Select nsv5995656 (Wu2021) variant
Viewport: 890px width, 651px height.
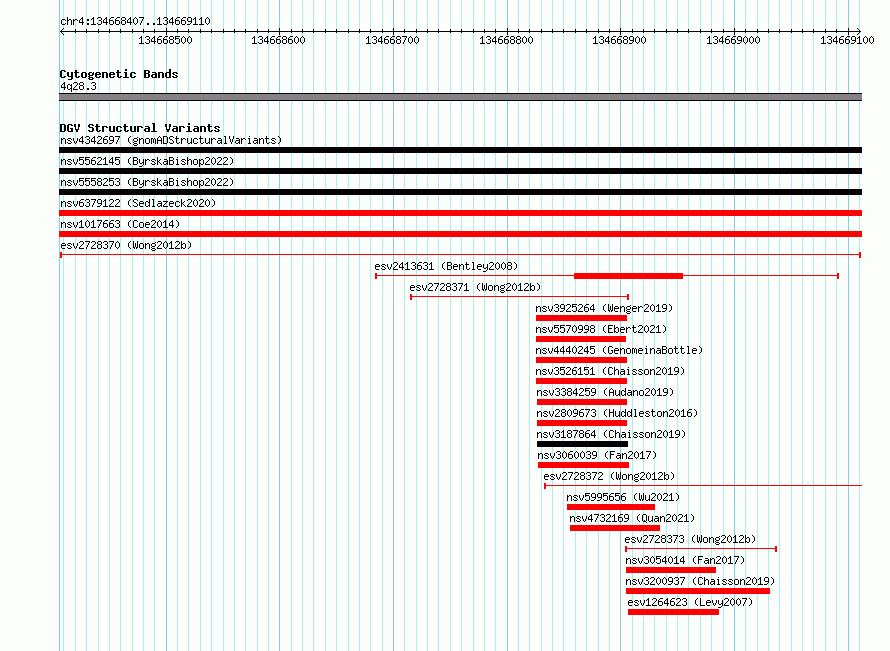coord(611,507)
